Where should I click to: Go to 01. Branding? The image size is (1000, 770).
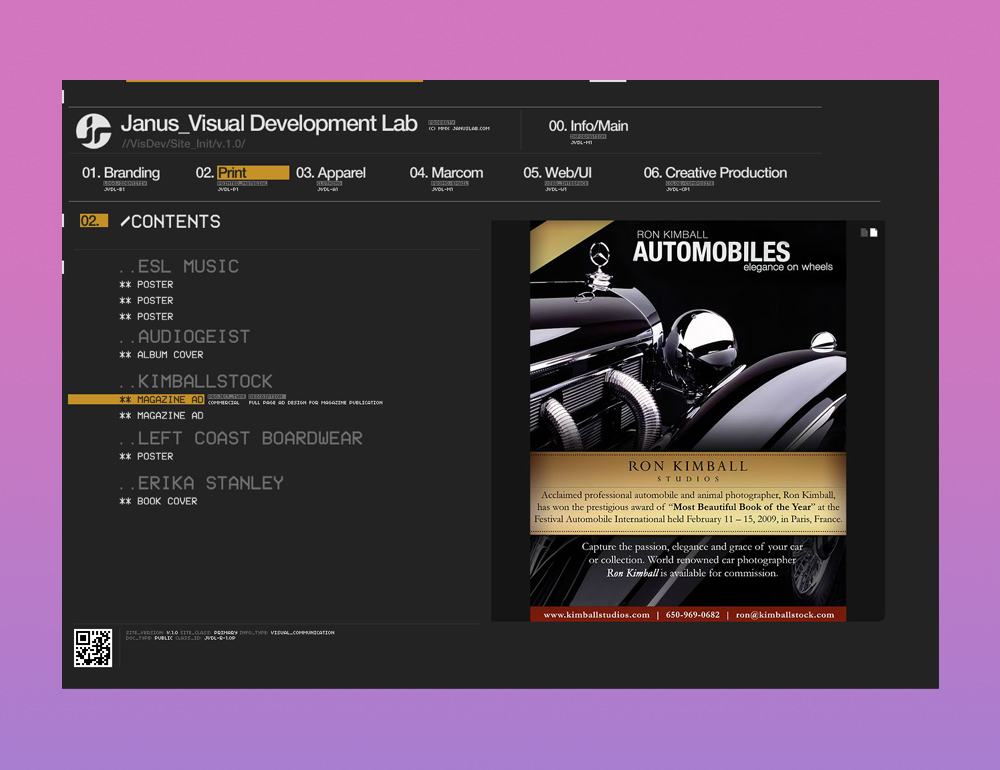pos(121,172)
